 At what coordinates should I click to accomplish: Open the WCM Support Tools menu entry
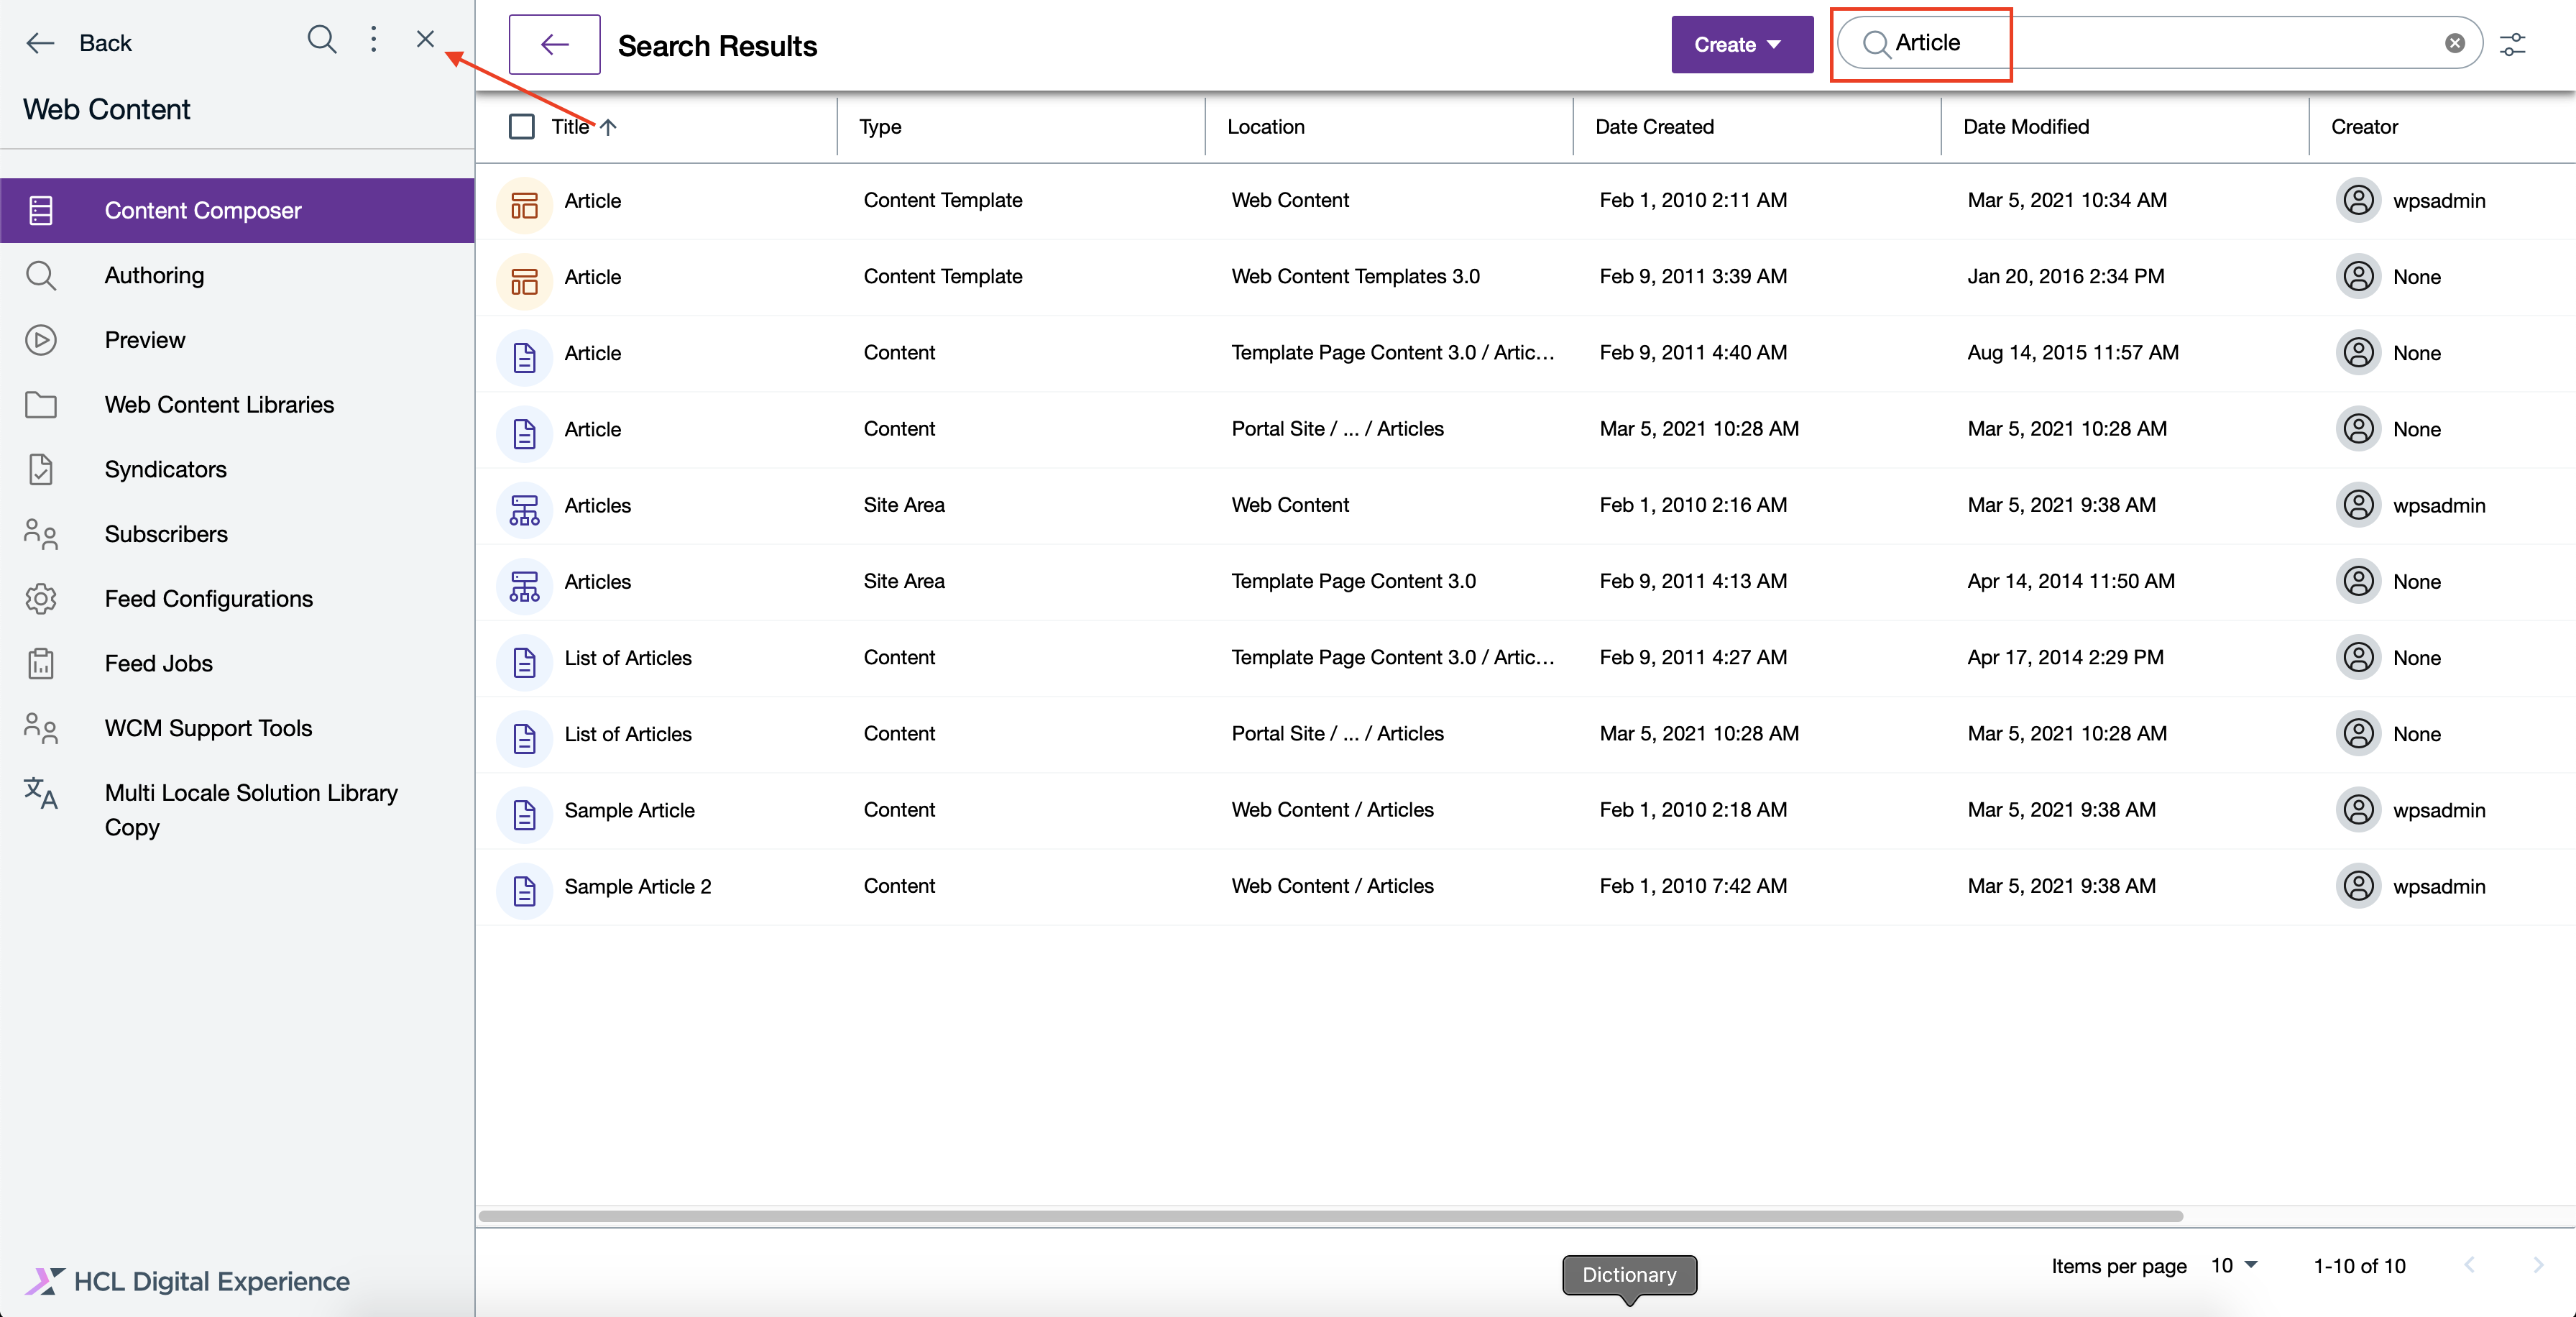coord(208,728)
